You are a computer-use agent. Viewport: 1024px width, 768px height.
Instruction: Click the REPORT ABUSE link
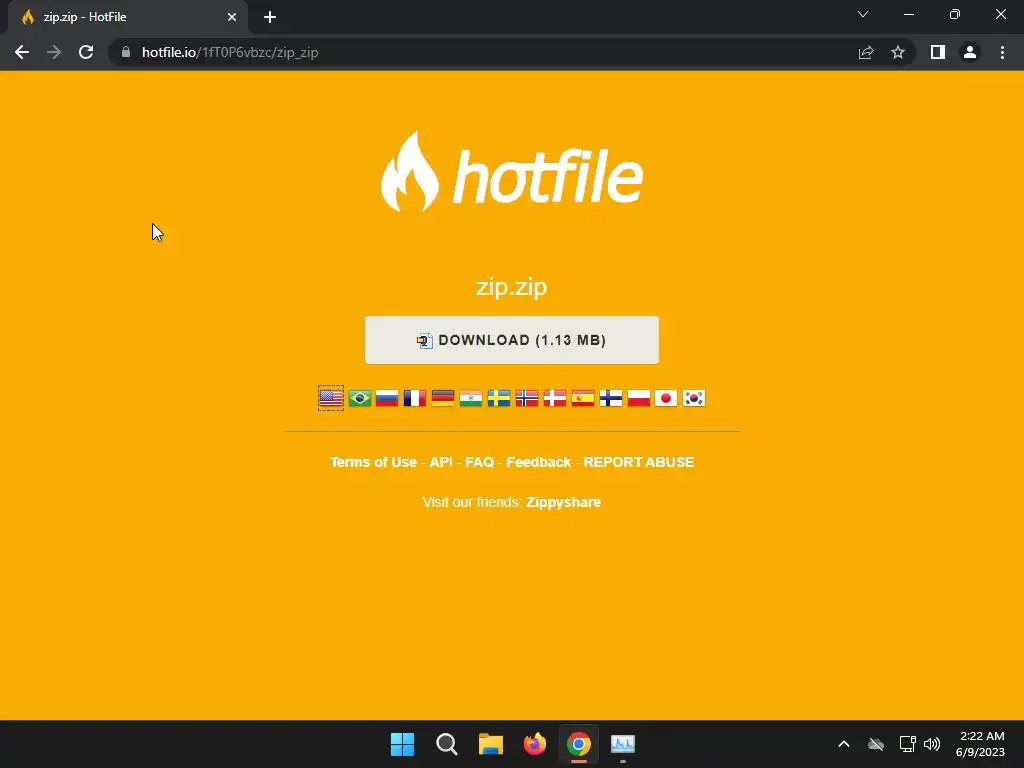point(639,462)
